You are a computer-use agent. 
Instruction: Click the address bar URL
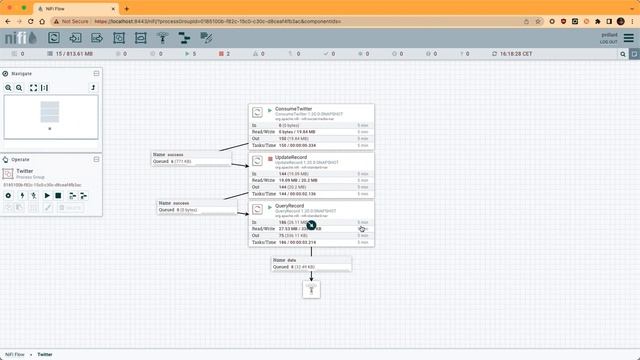point(218,21)
